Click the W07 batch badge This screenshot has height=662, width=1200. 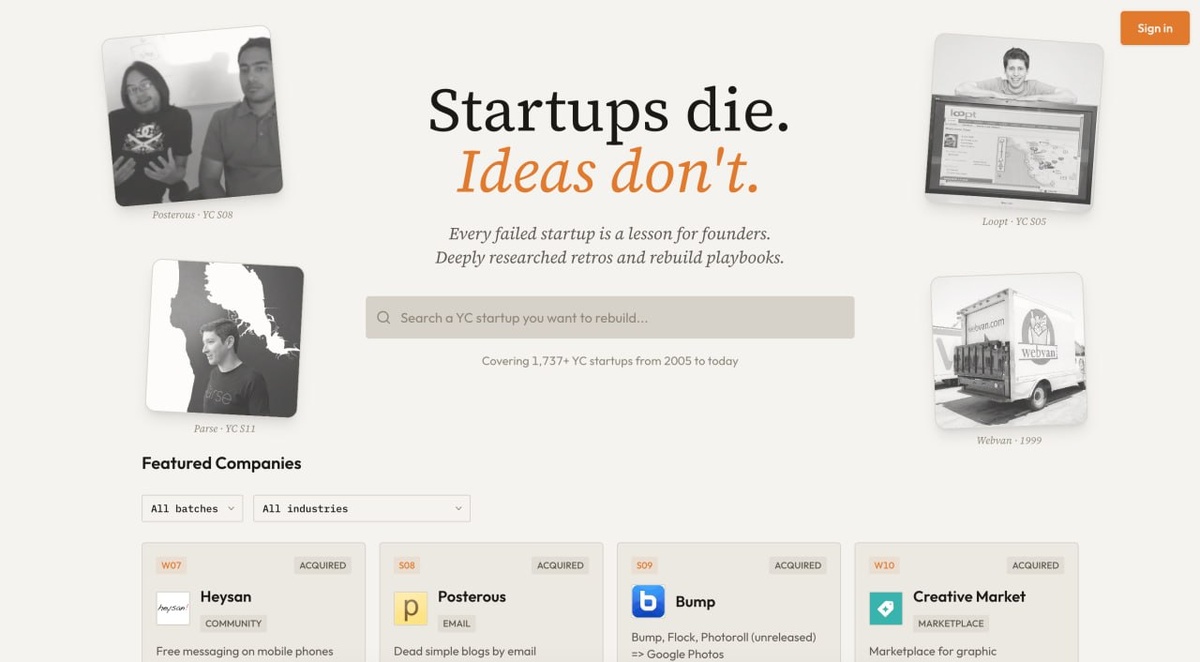(171, 565)
